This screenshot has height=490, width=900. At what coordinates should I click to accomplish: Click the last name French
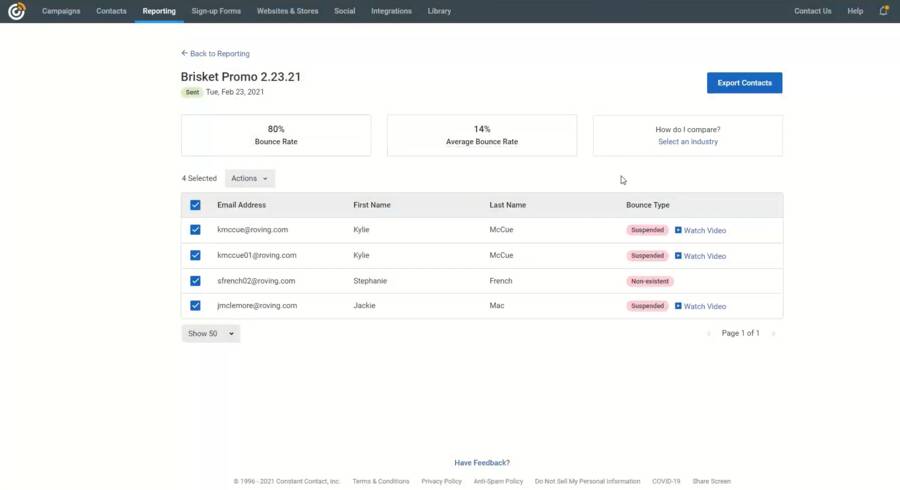coord(501,281)
